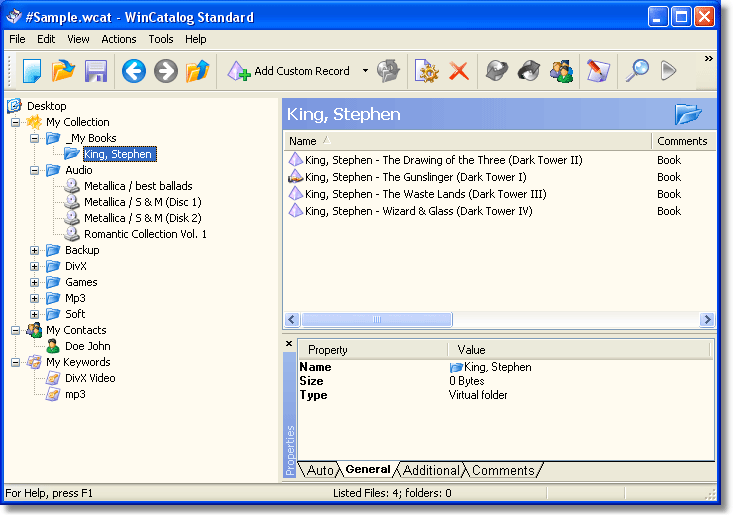Image resolution: width=733 pixels, height=517 pixels.
Task: Collapse the My Keywords node
Action: pos(15,362)
